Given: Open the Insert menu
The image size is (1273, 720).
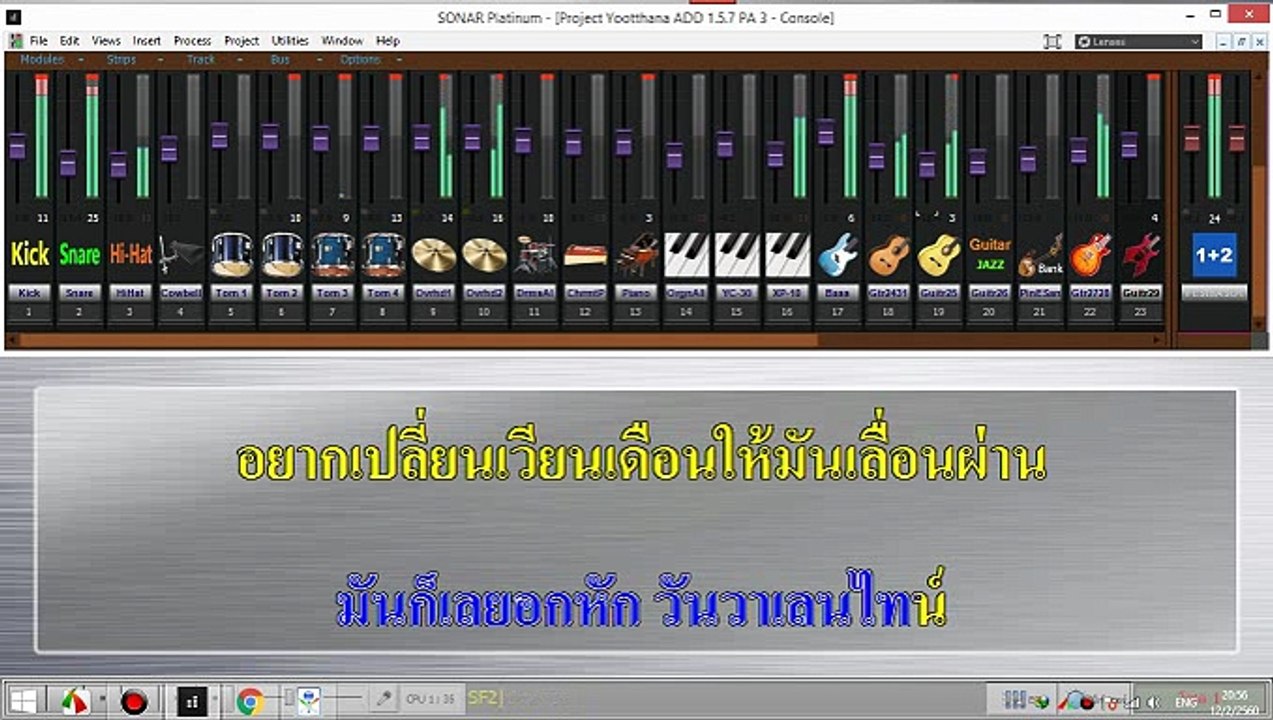Looking at the screenshot, I should click(147, 41).
